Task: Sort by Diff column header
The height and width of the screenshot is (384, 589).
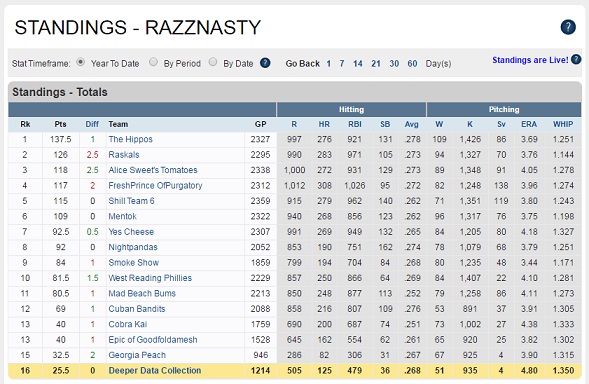Action: [x=92, y=124]
